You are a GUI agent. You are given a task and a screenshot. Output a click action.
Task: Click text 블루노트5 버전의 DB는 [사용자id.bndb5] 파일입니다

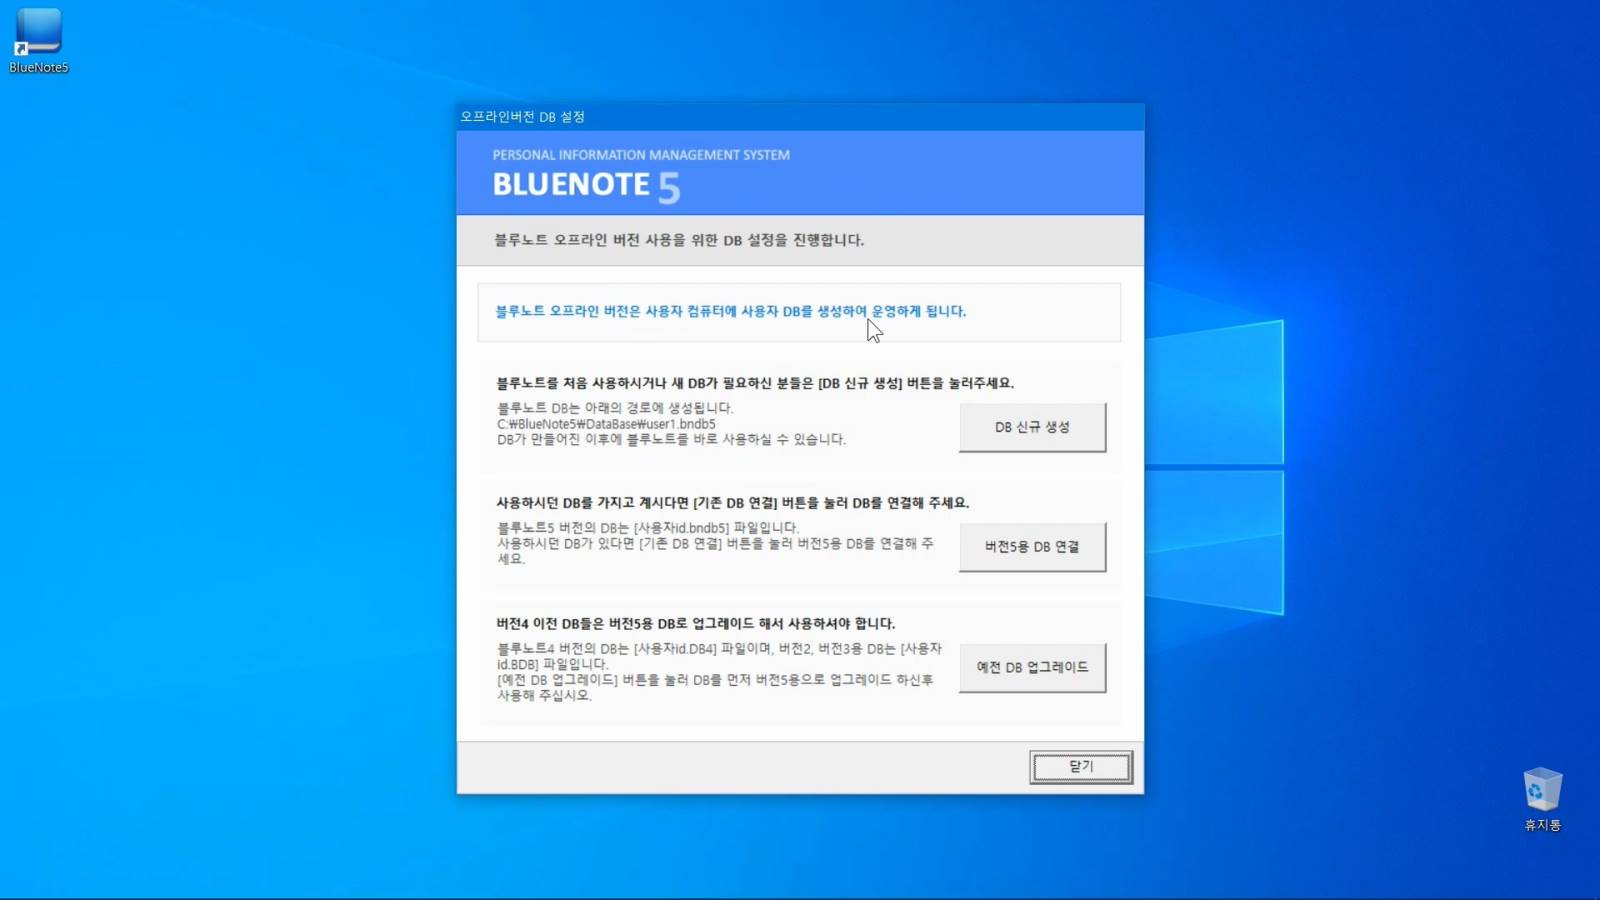(x=648, y=527)
